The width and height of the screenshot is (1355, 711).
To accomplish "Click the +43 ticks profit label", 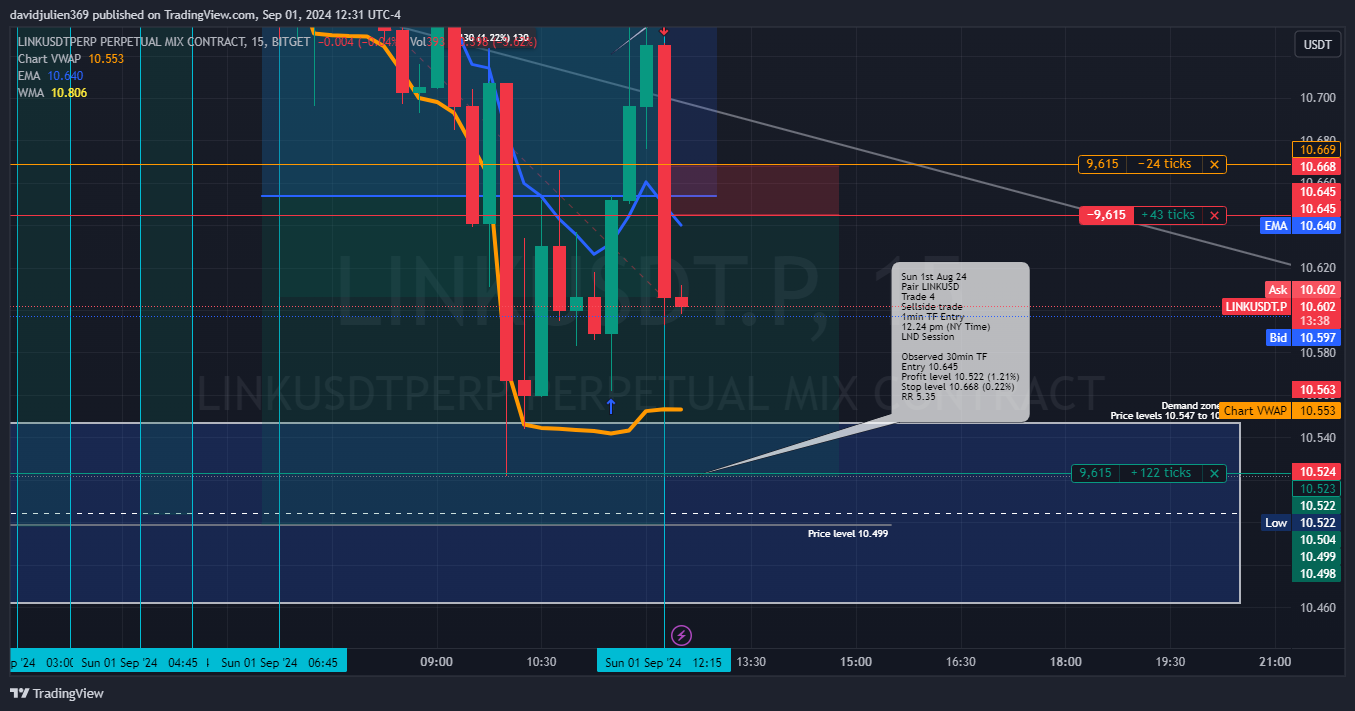I will click(x=1168, y=215).
